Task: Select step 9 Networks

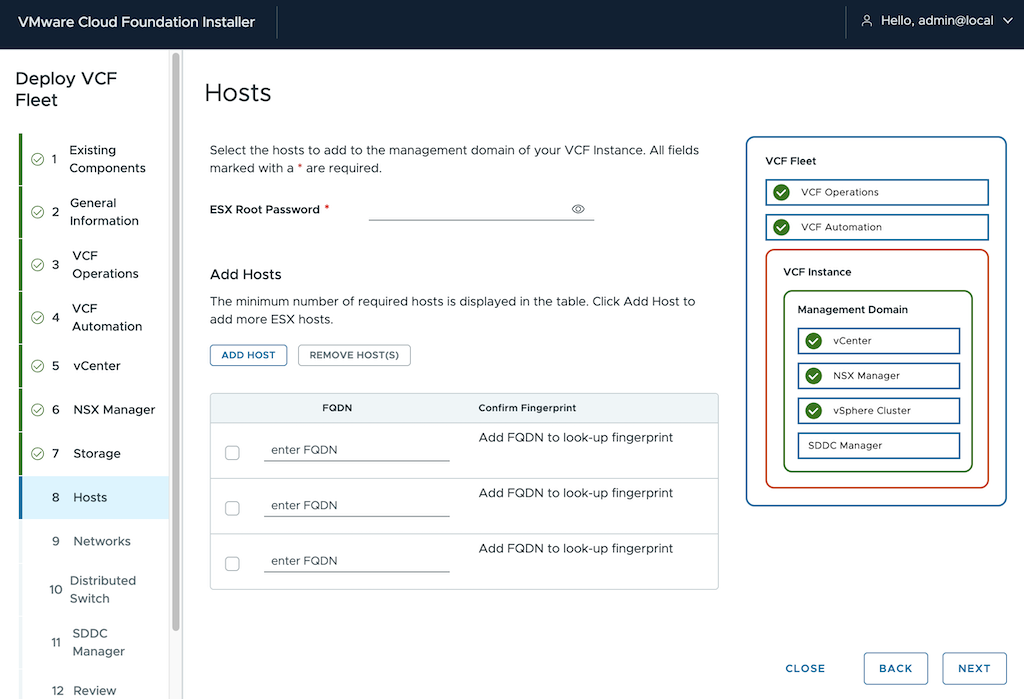Action: [x=94, y=541]
